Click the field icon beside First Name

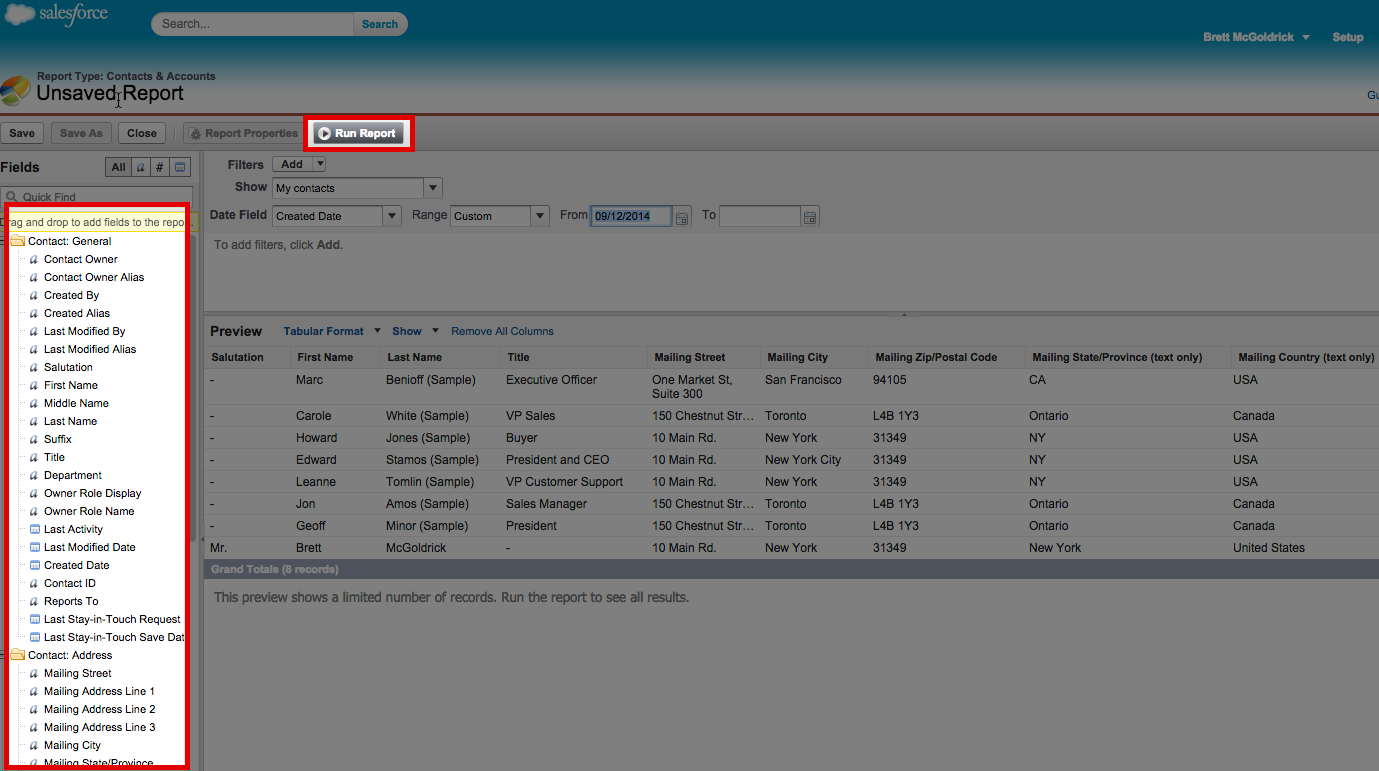click(35, 385)
